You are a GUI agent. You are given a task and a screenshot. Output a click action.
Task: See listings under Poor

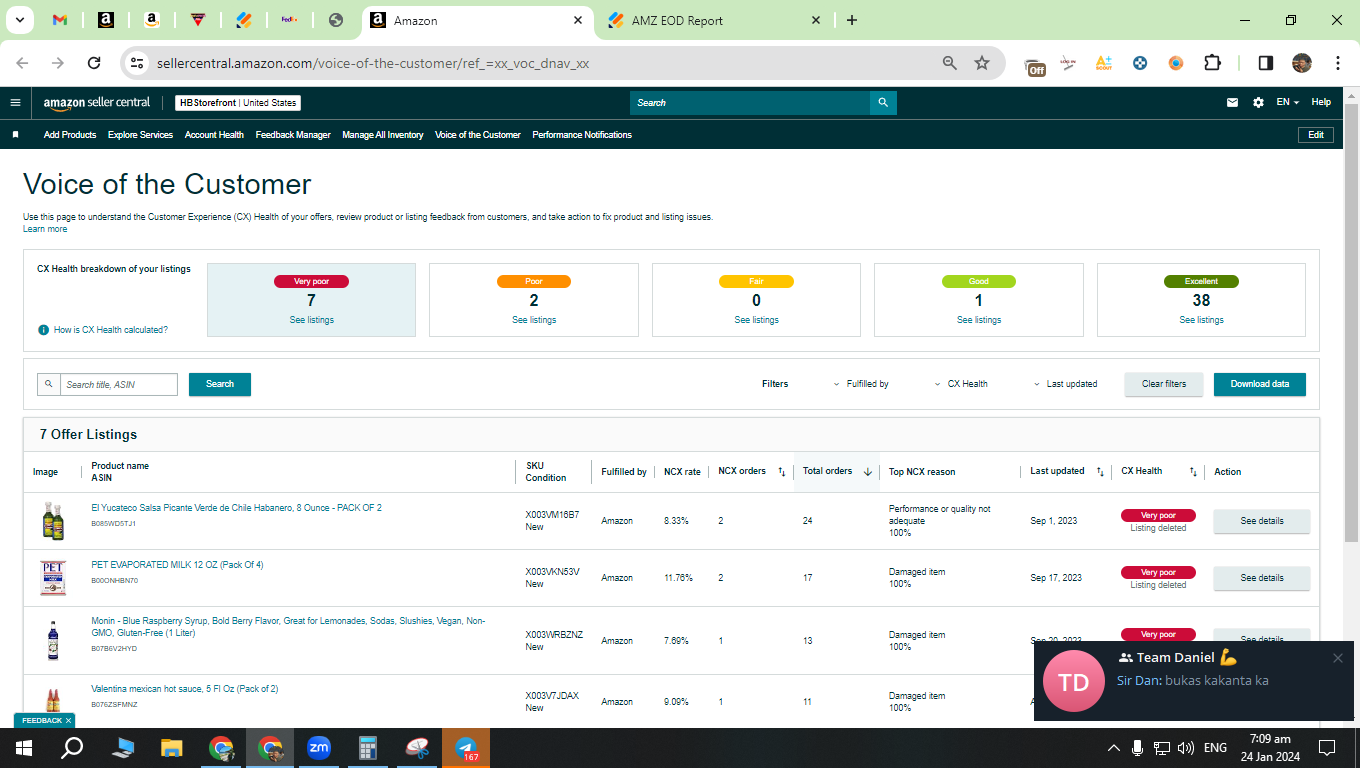pos(534,320)
